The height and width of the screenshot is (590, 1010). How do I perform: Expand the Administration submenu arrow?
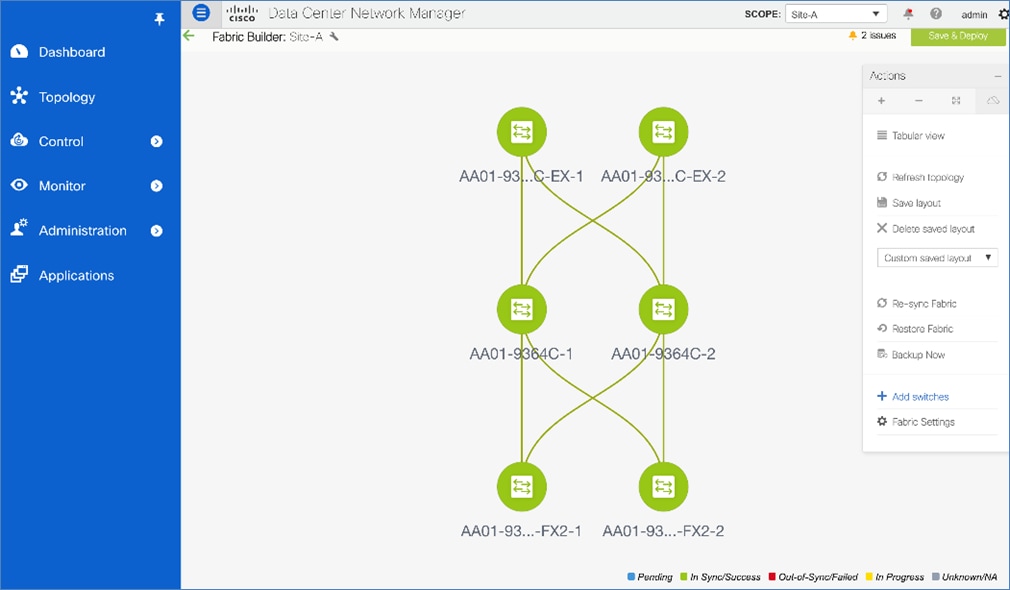click(157, 231)
